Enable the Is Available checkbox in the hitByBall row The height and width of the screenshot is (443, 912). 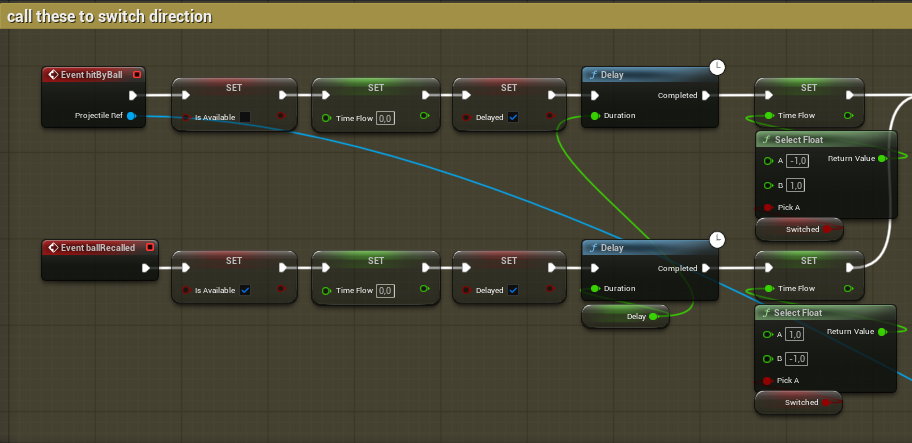245,117
